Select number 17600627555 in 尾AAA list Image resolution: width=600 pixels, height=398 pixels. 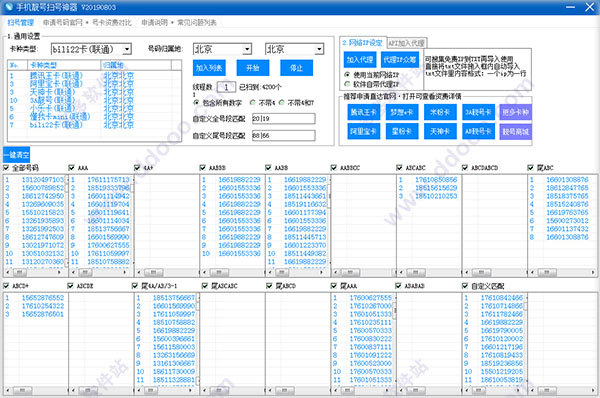pos(371,298)
